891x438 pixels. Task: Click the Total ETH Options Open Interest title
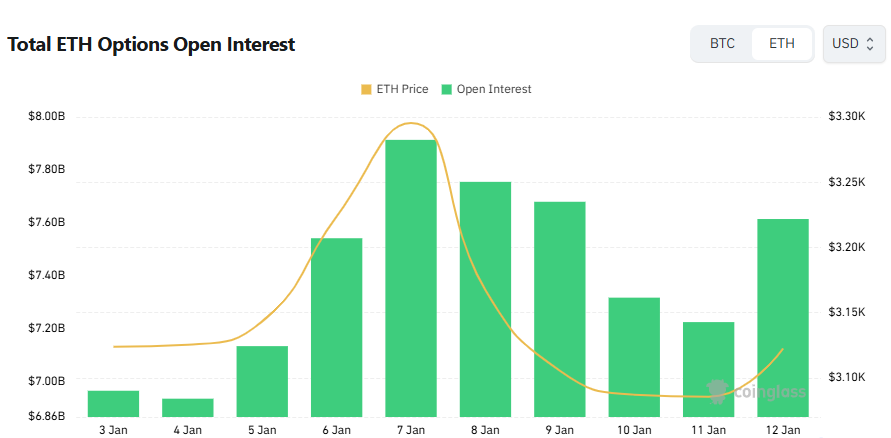coord(151,45)
